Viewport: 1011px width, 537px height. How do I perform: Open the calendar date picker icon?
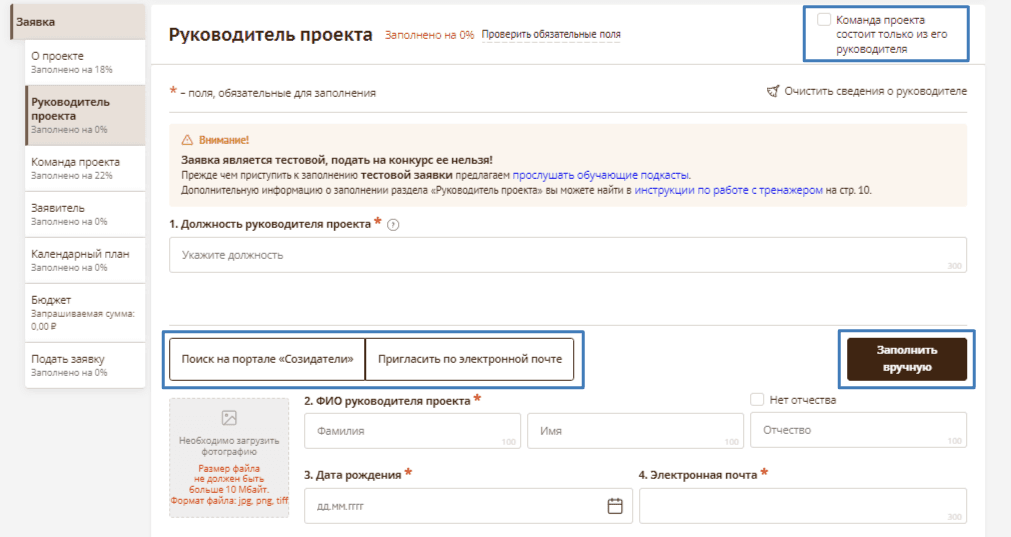click(x=615, y=505)
